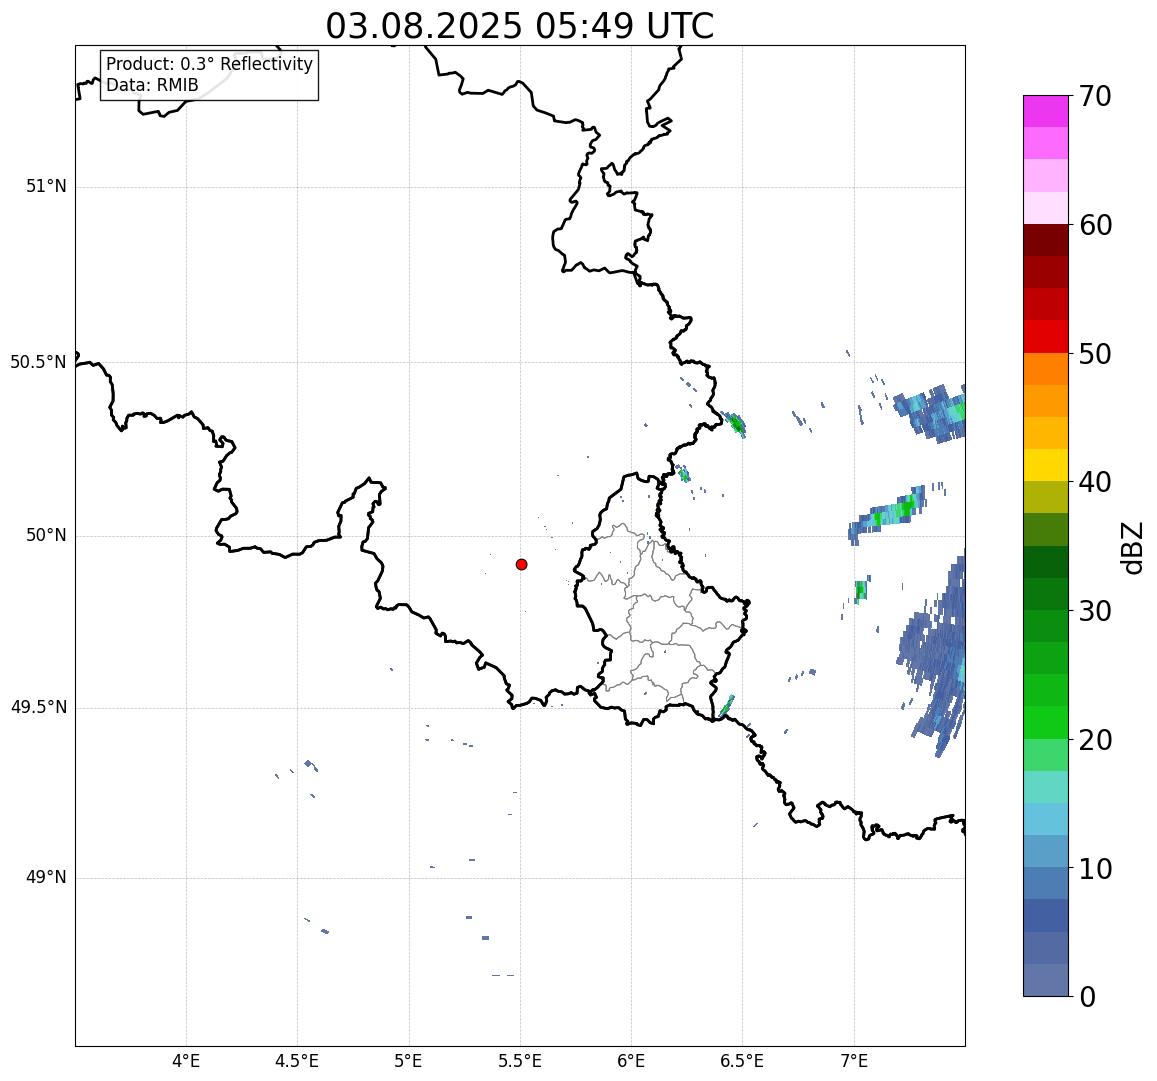Click the 7°E longitude label
The width and height of the screenshot is (1157, 1081).
[x=854, y=1062]
